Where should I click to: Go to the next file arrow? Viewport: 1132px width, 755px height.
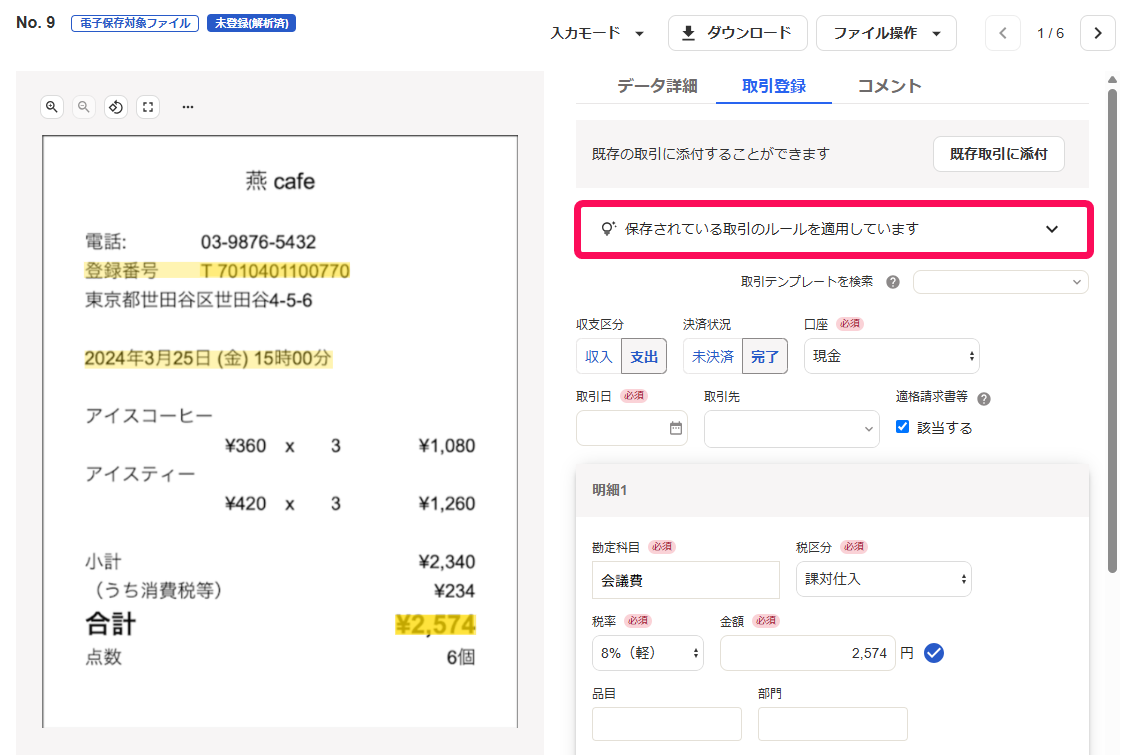[x=1098, y=33]
